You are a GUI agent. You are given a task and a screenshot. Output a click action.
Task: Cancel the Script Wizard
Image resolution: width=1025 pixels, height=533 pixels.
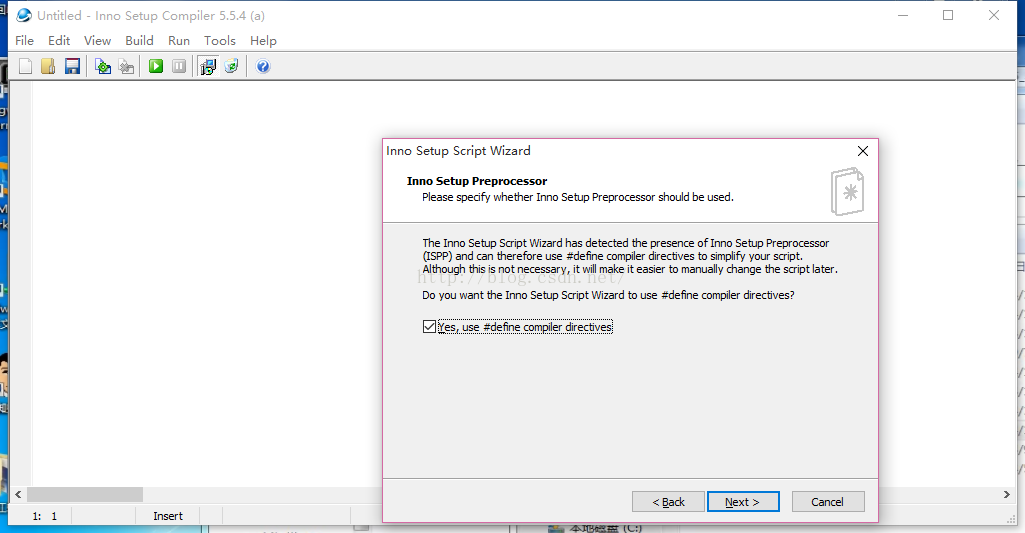coord(828,502)
